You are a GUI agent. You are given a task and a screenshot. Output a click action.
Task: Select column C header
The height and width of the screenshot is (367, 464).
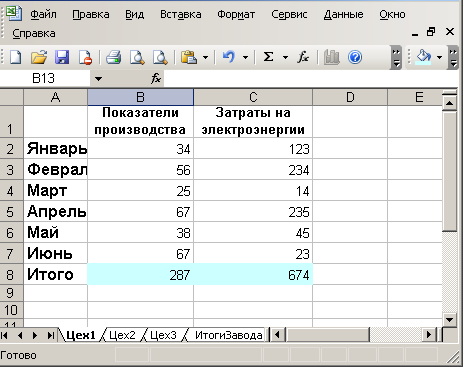coord(253,97)
